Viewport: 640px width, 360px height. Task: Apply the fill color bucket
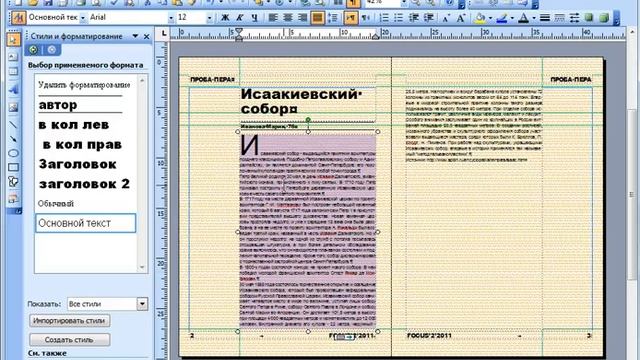pos(480,18)
